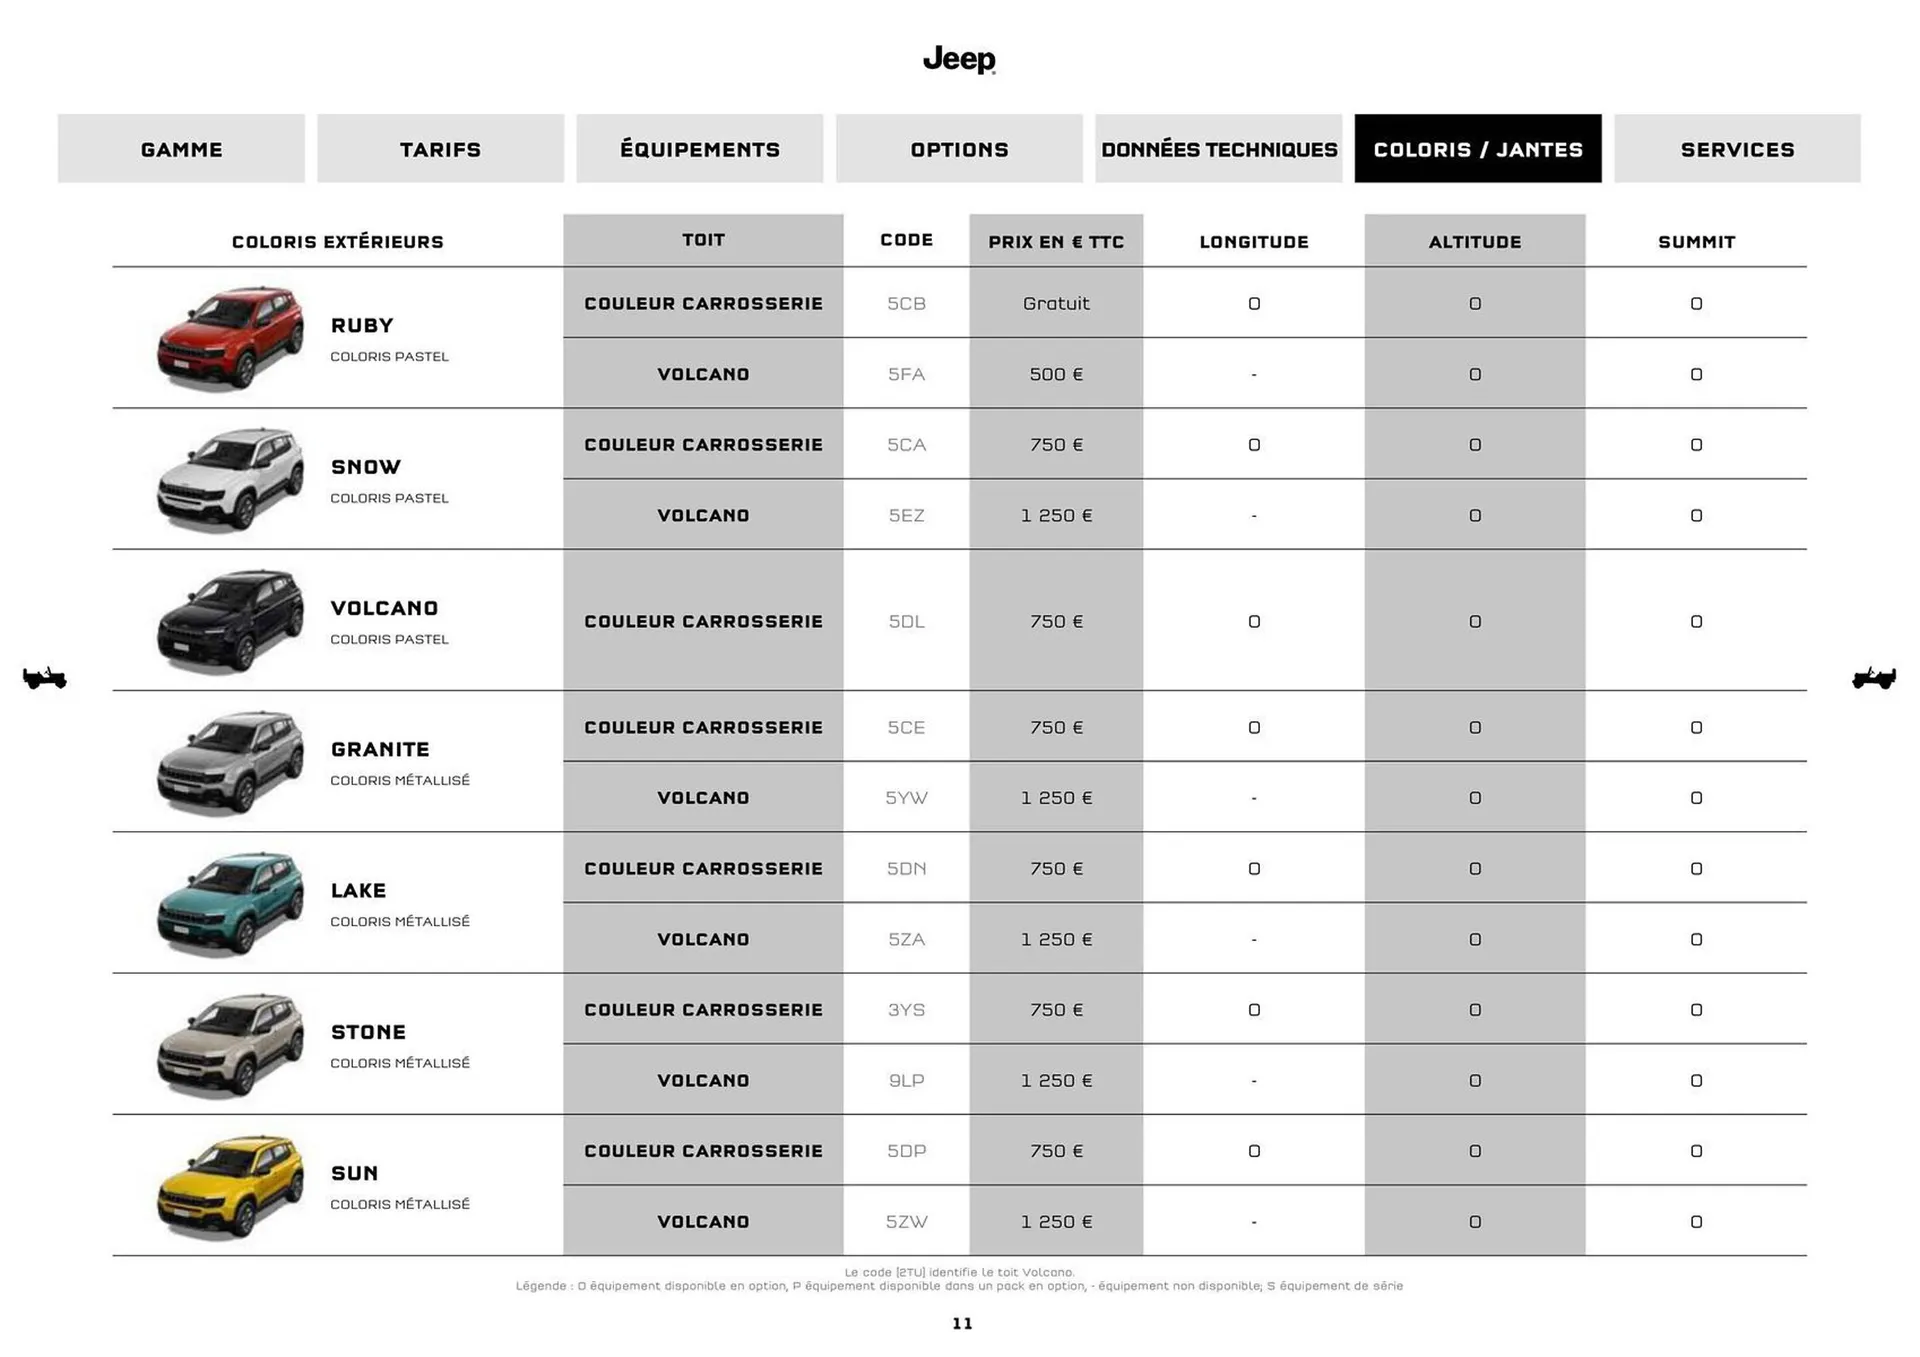Go to the Équipements tab
This screenshot has width=1920, height=1357.
click(699, 149)
